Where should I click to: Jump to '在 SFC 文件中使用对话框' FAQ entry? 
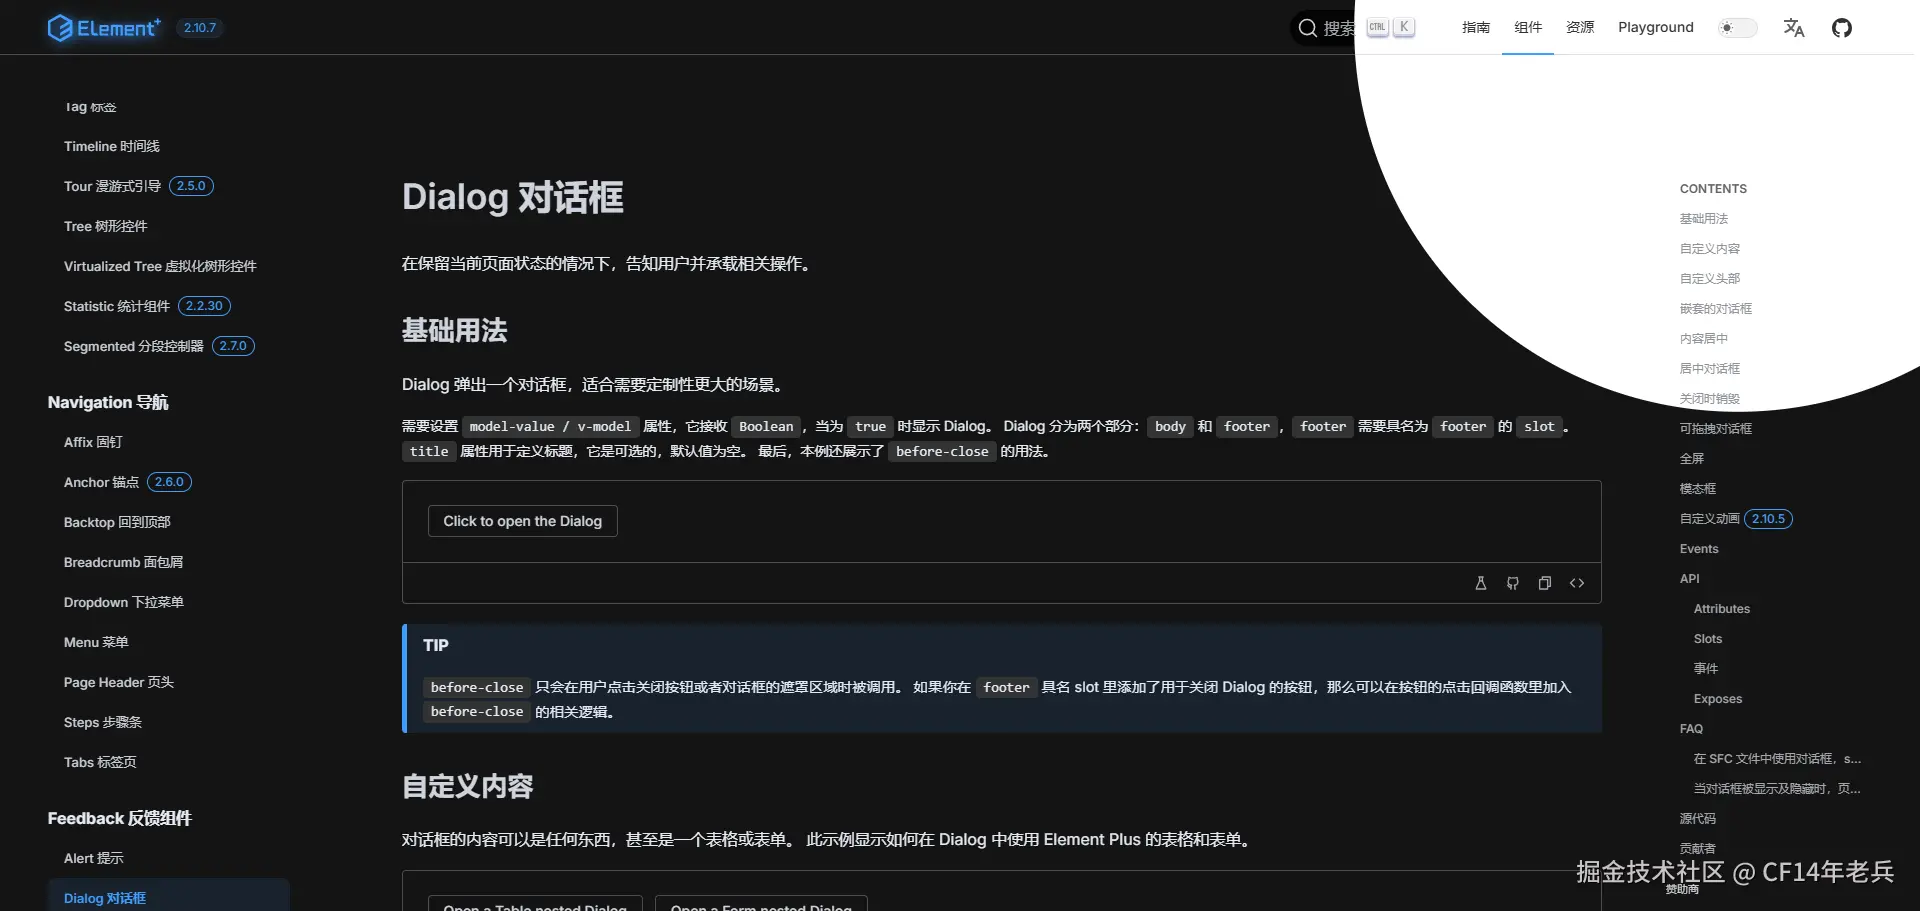click(1777, 759)
